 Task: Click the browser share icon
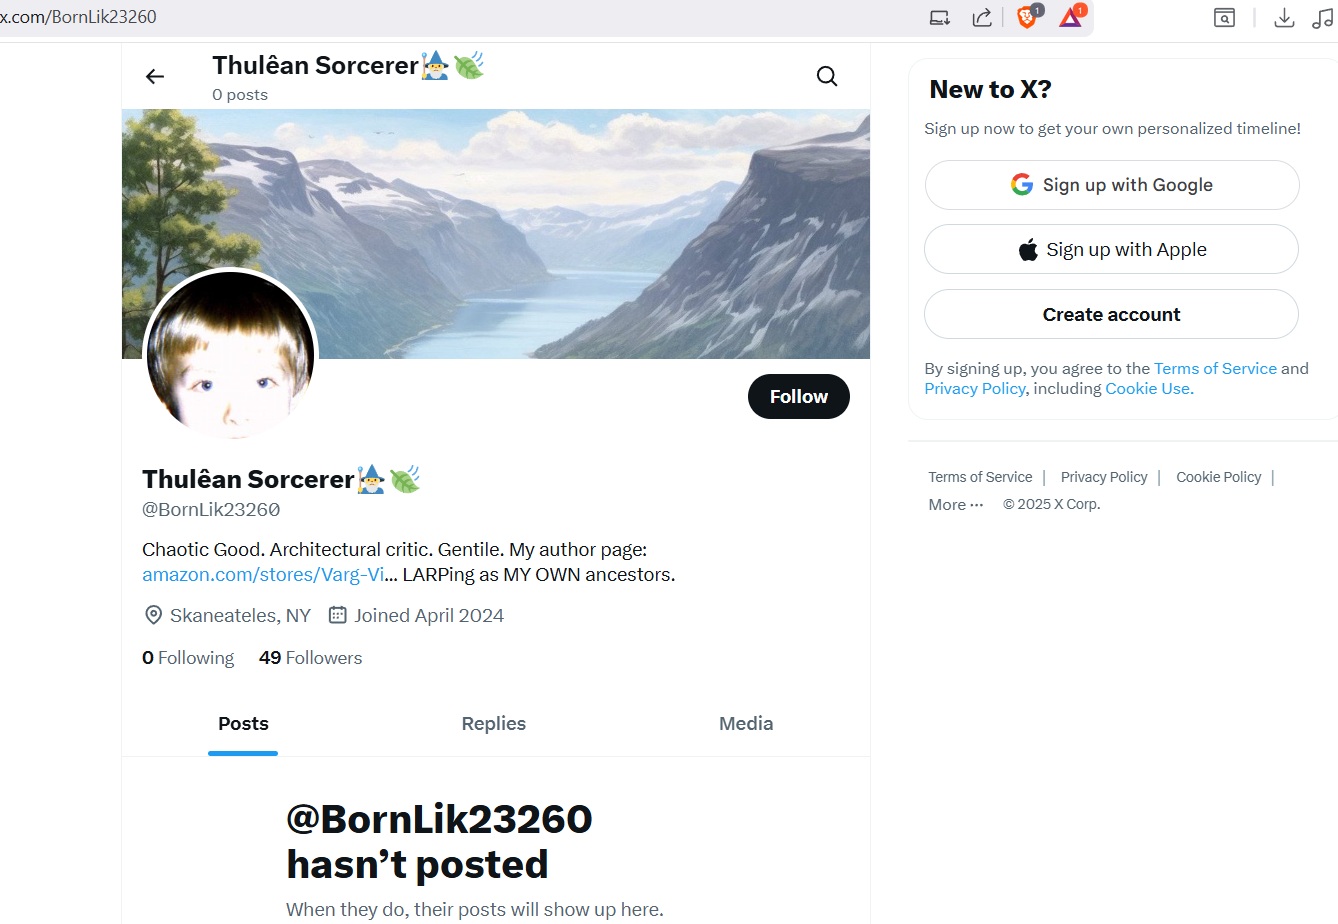pyautogui.click(x=982, y=17)
